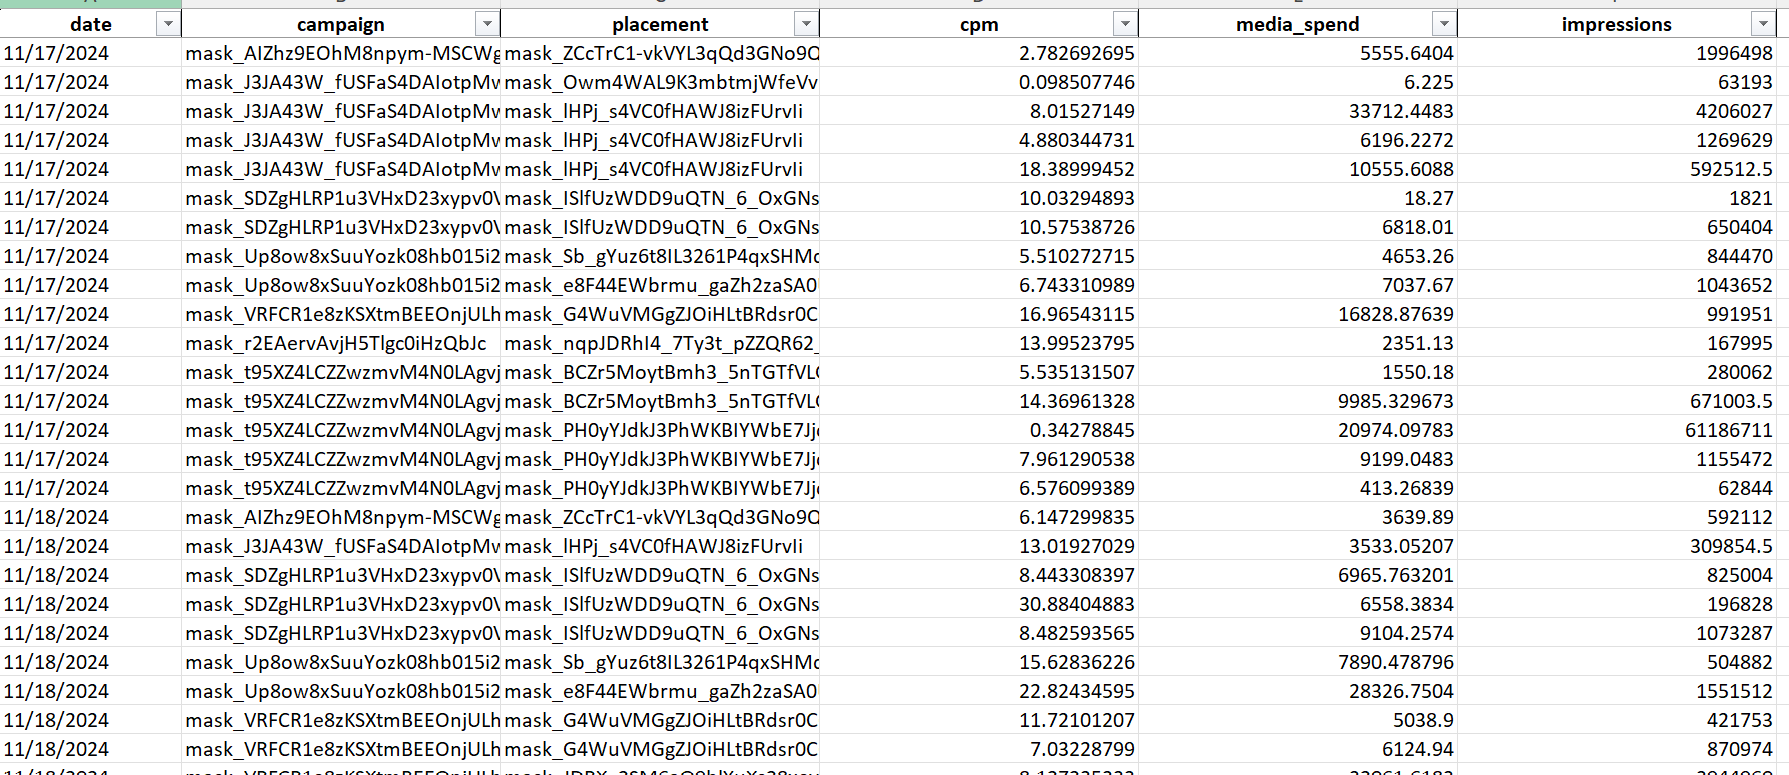Select media_spend cell 28326.7504
This screenshot has width=1789, height=775.
pyautogui.click(x=1298, y=691)
